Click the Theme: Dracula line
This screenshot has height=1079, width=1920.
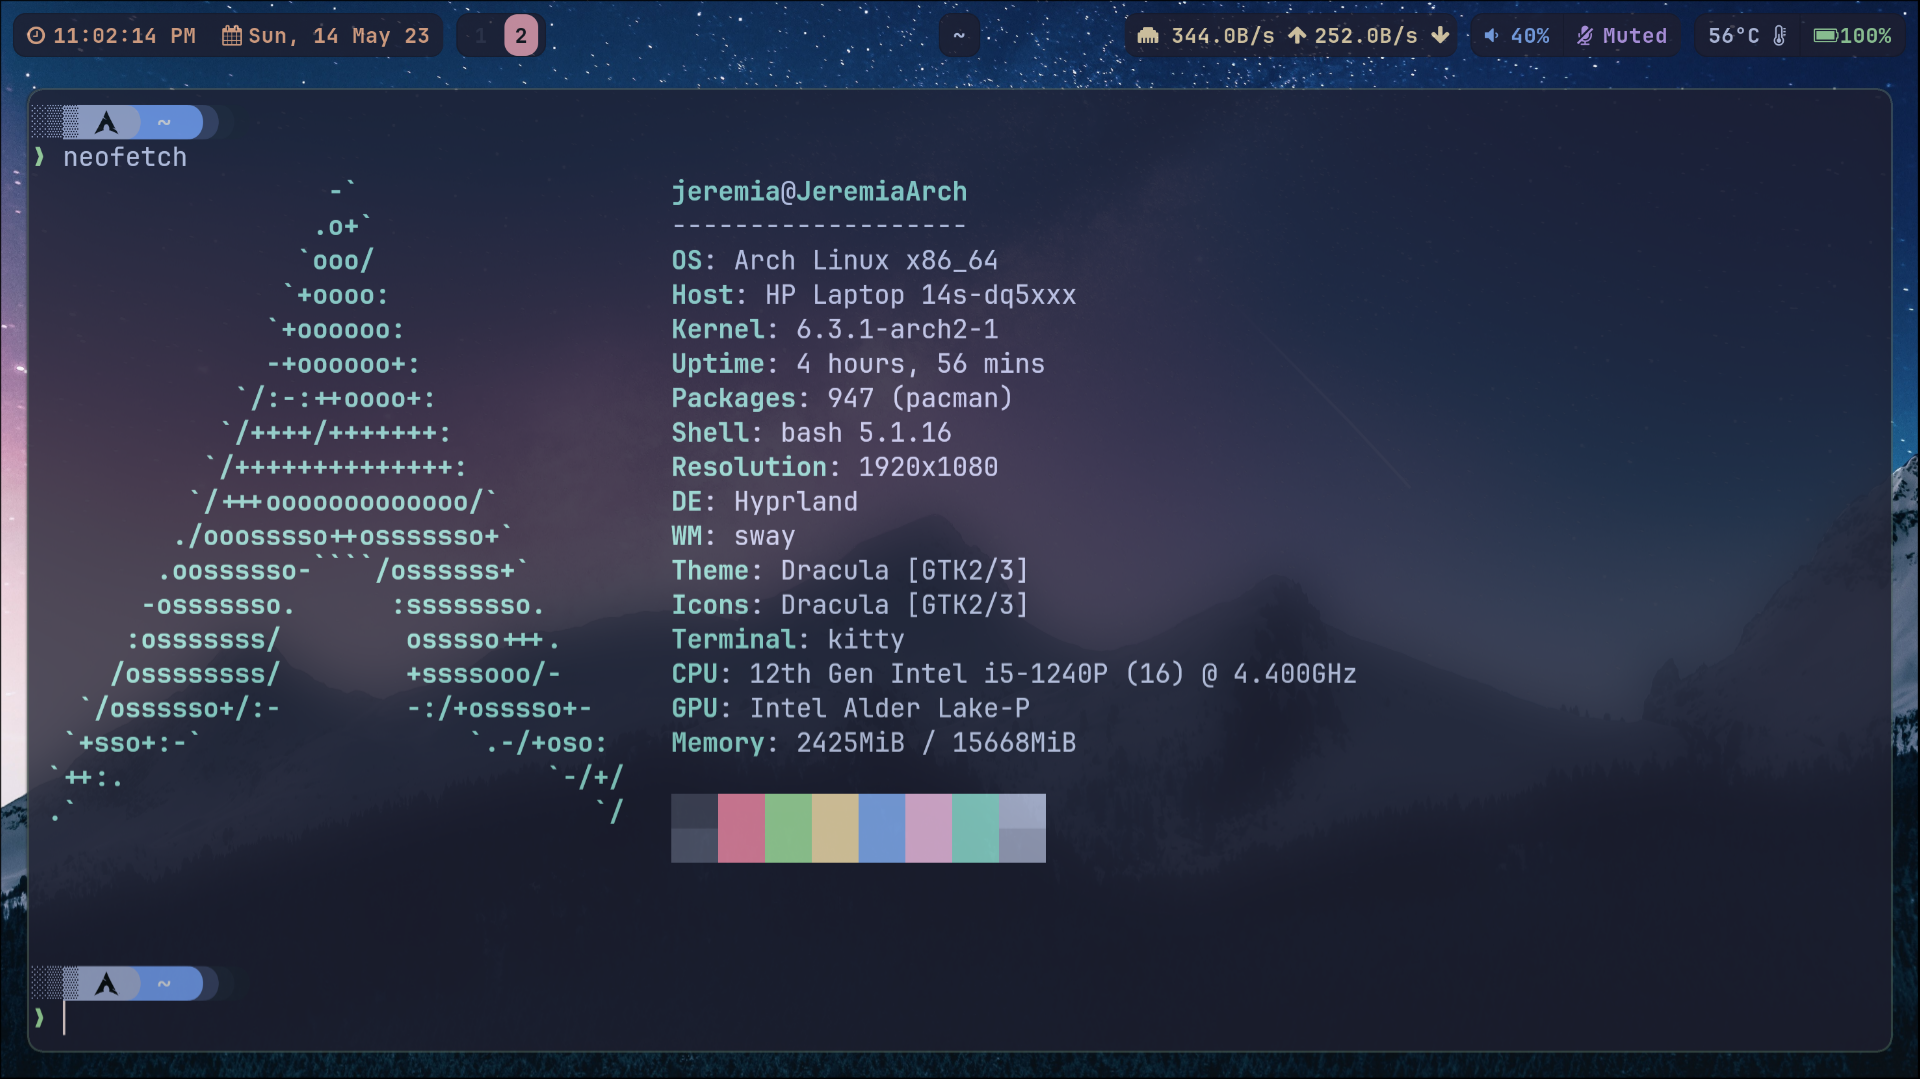[x=850, y=571]
